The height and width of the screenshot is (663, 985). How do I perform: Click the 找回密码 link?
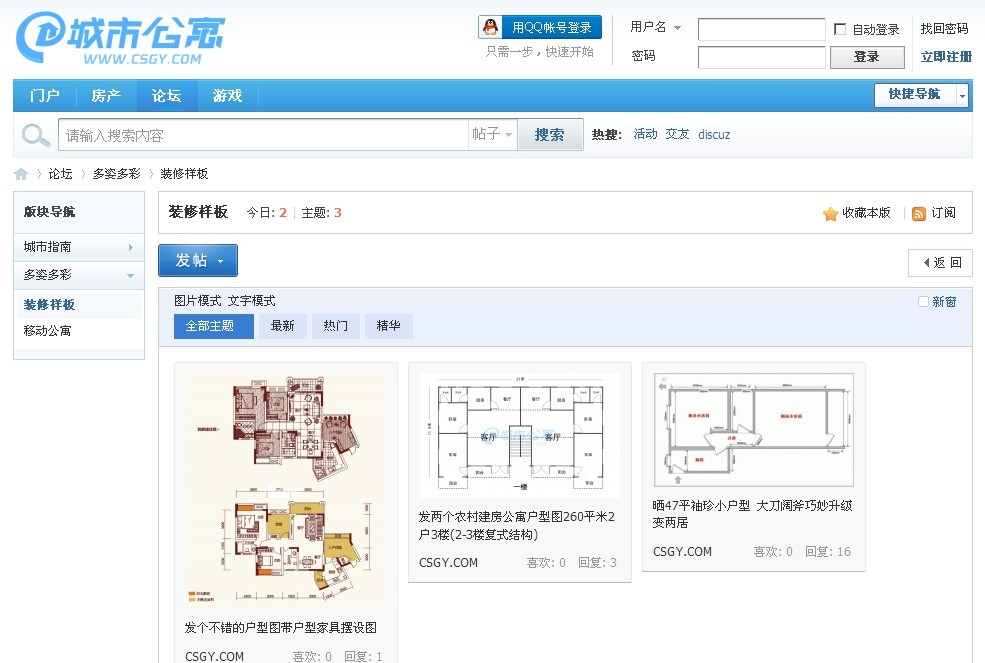pos(944,29)
